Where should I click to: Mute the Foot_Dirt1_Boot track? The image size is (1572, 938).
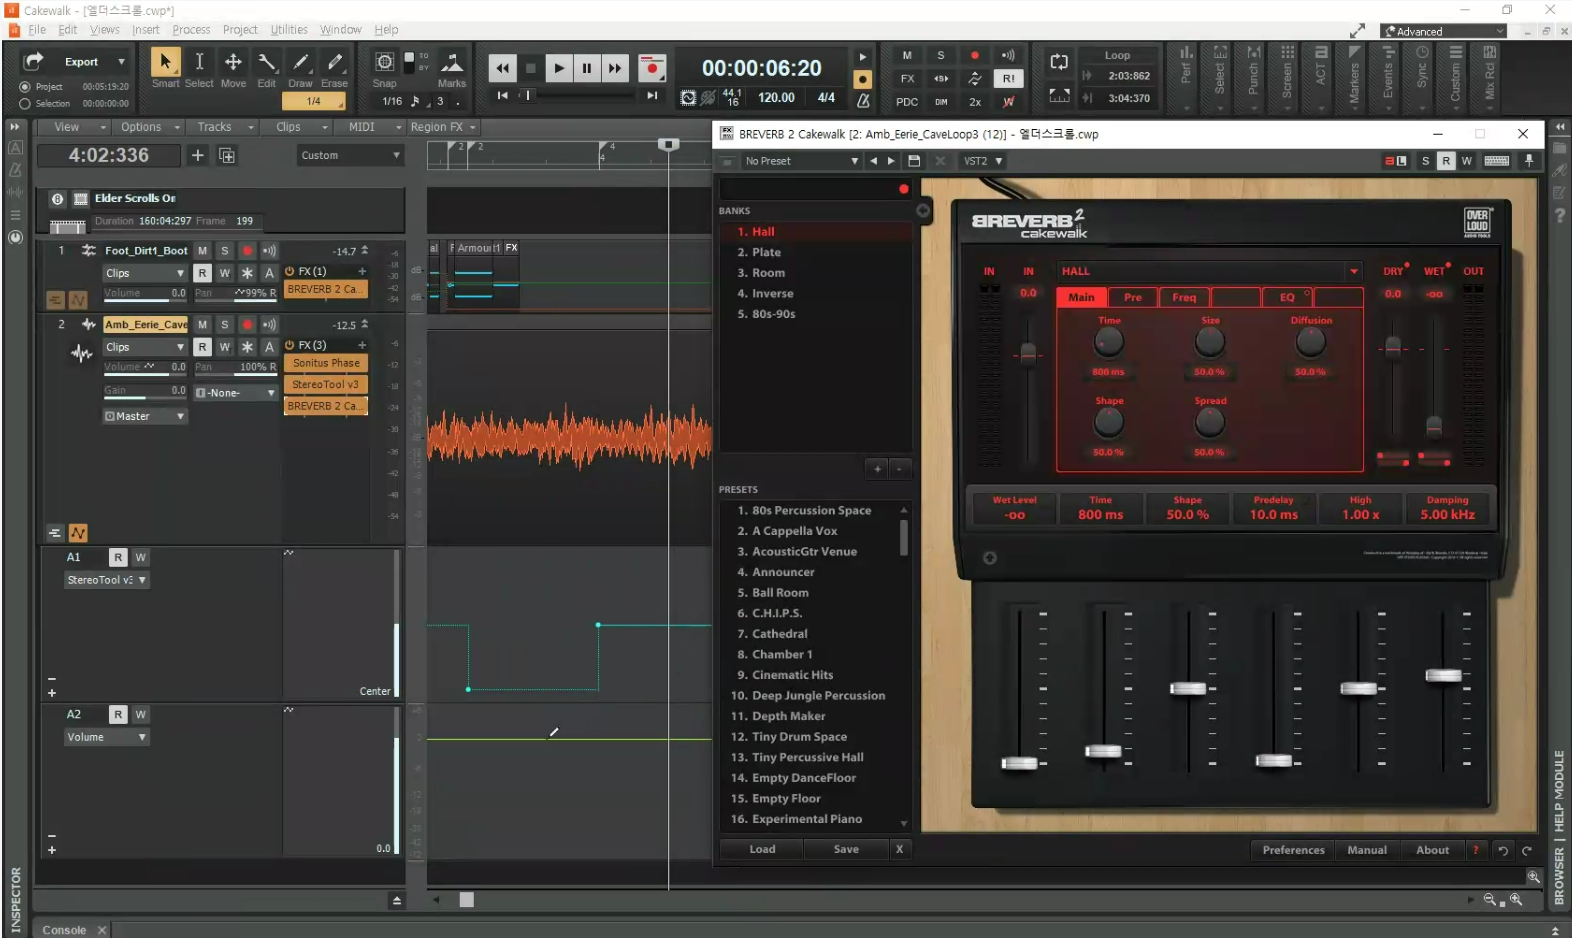point(202,251)
